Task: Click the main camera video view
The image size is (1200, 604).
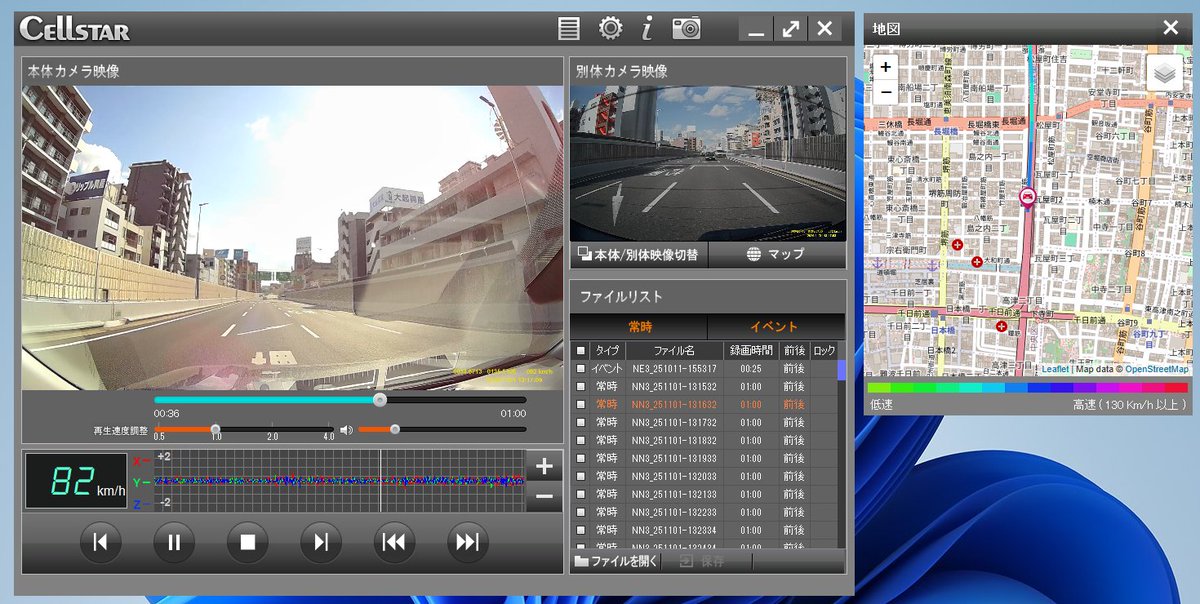Action: 292,238
